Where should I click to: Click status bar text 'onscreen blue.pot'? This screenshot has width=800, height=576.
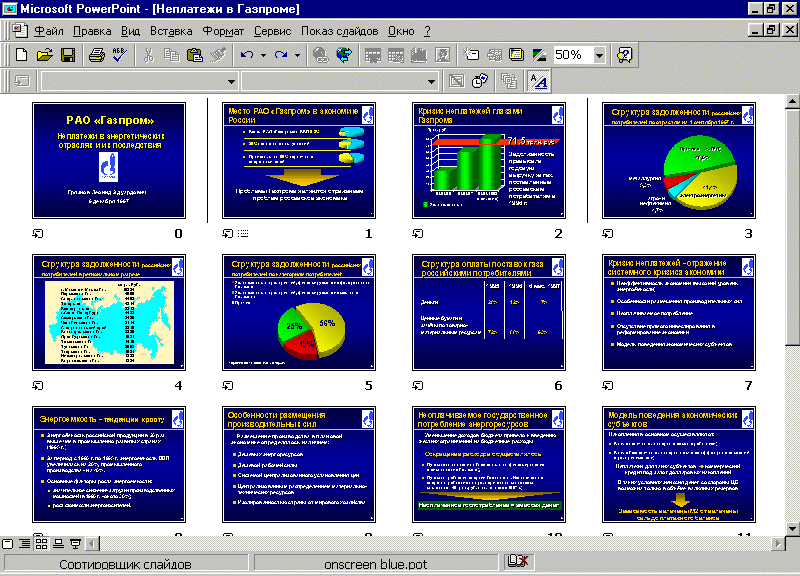click(x=376, y=564)
